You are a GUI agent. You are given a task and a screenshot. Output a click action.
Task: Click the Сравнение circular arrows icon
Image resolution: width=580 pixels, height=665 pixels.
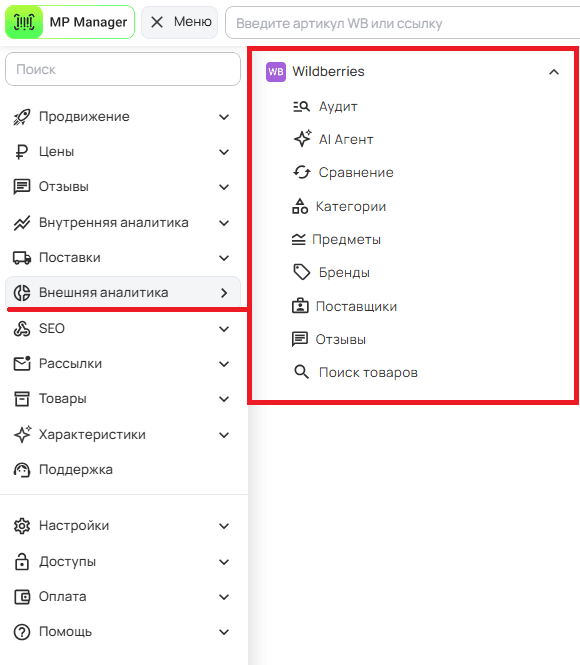302,172
